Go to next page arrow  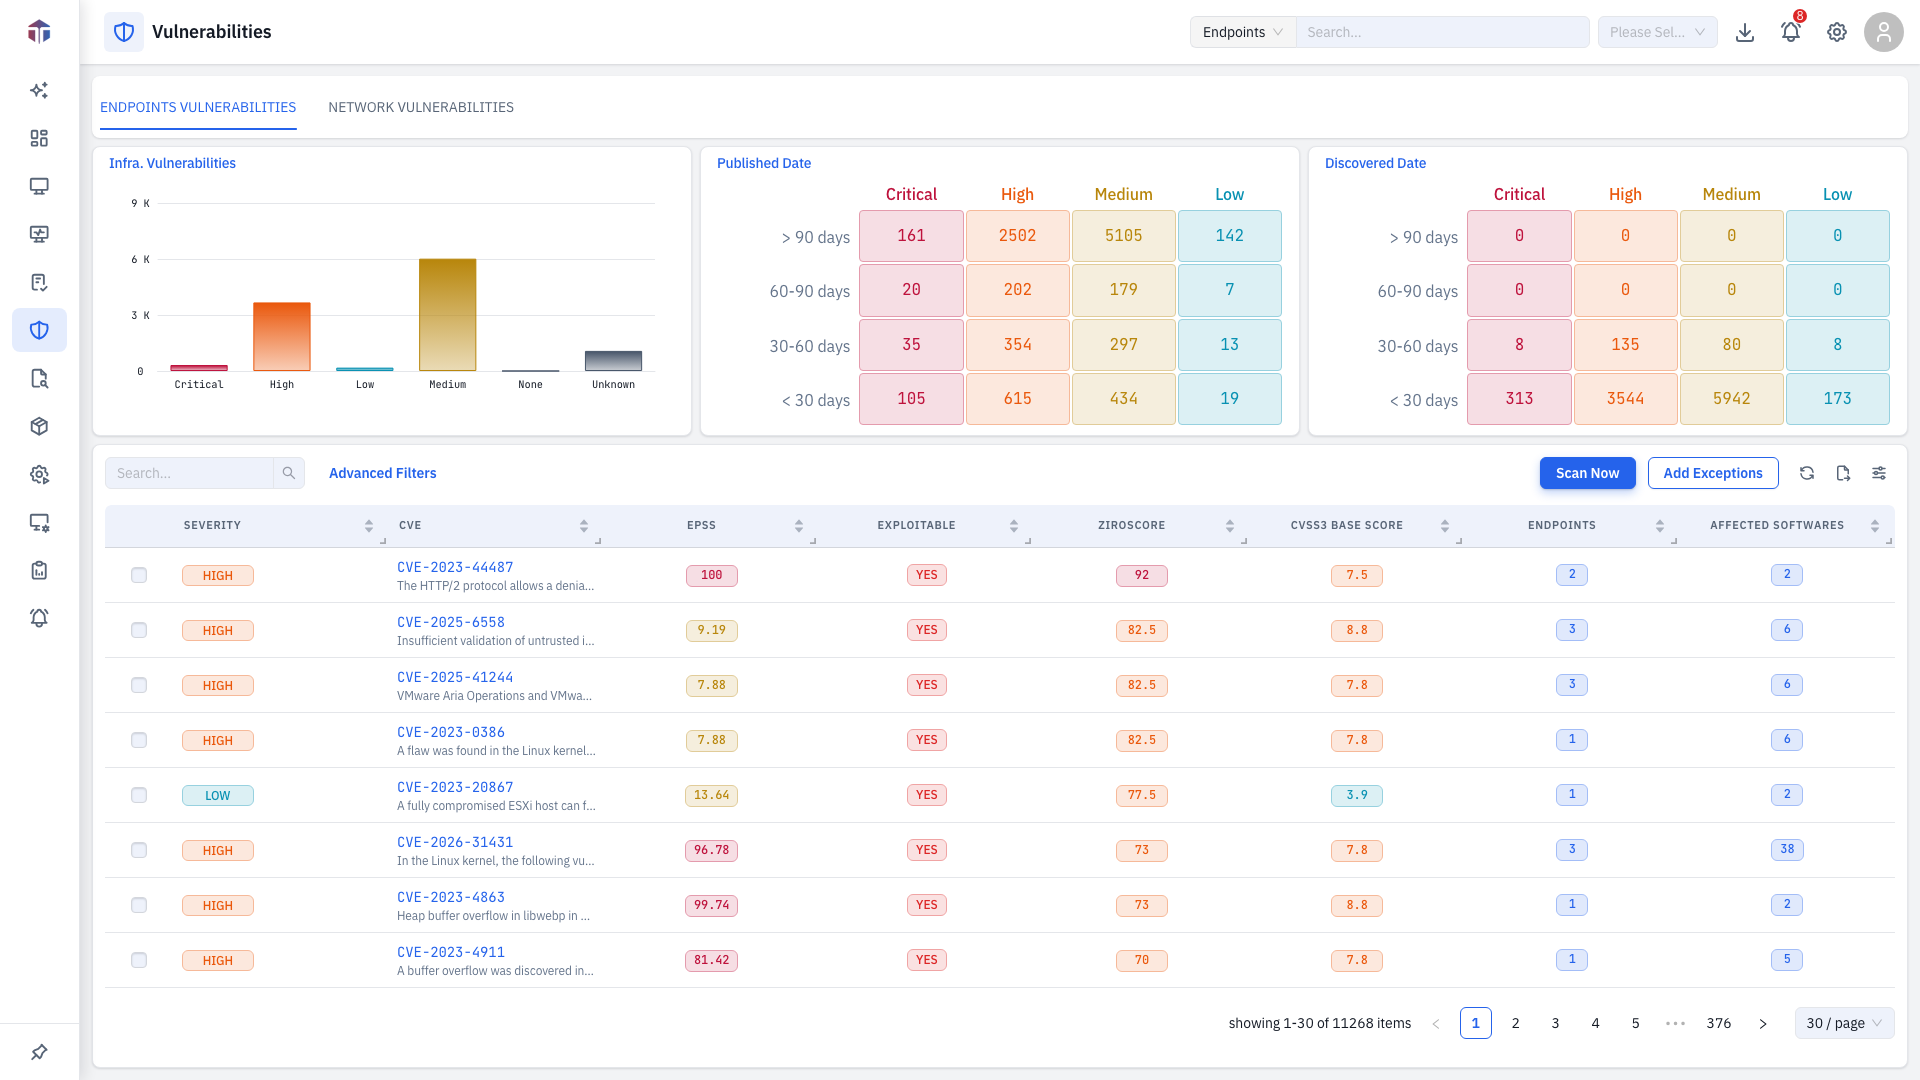tap(1763, 1023)
